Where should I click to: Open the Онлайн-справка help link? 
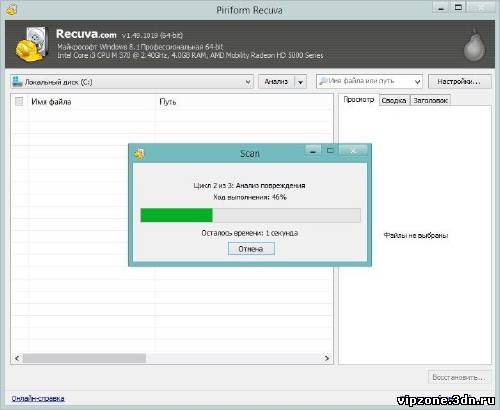point(38,398)
